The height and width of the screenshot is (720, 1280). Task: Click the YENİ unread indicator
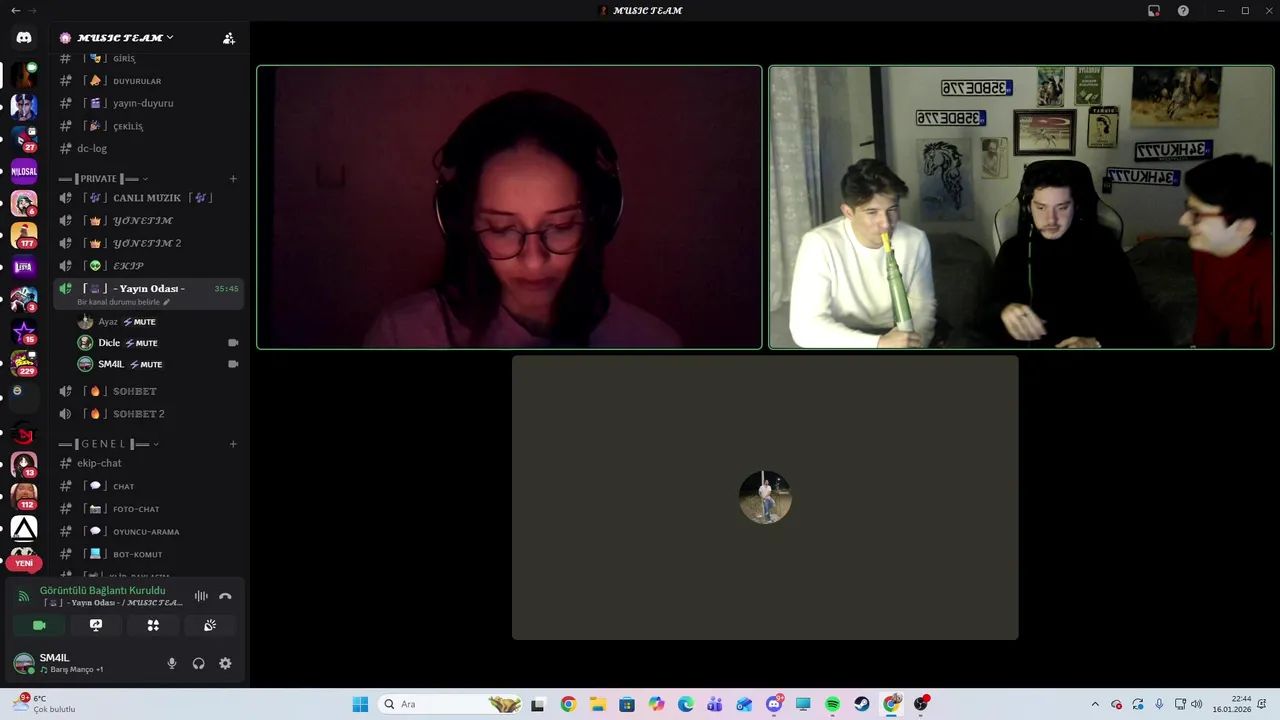tap(24, 563)
